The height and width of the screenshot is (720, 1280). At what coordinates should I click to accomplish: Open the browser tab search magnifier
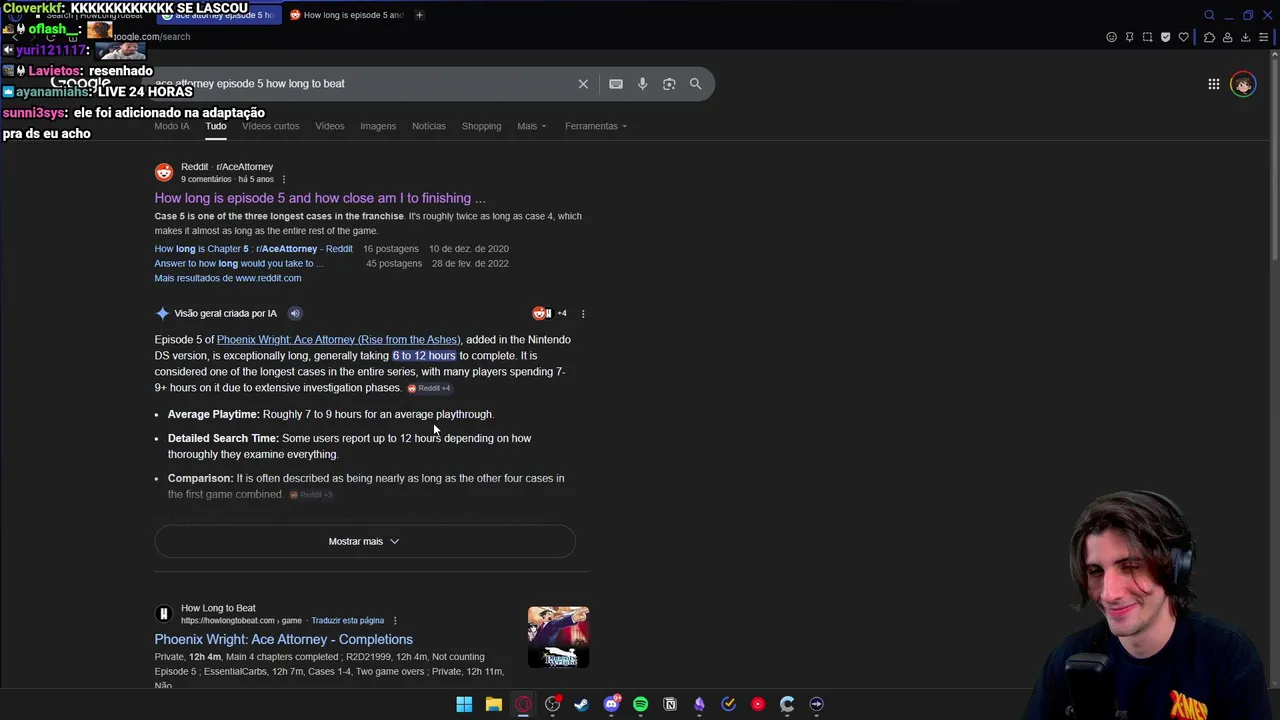(1209, 15)
